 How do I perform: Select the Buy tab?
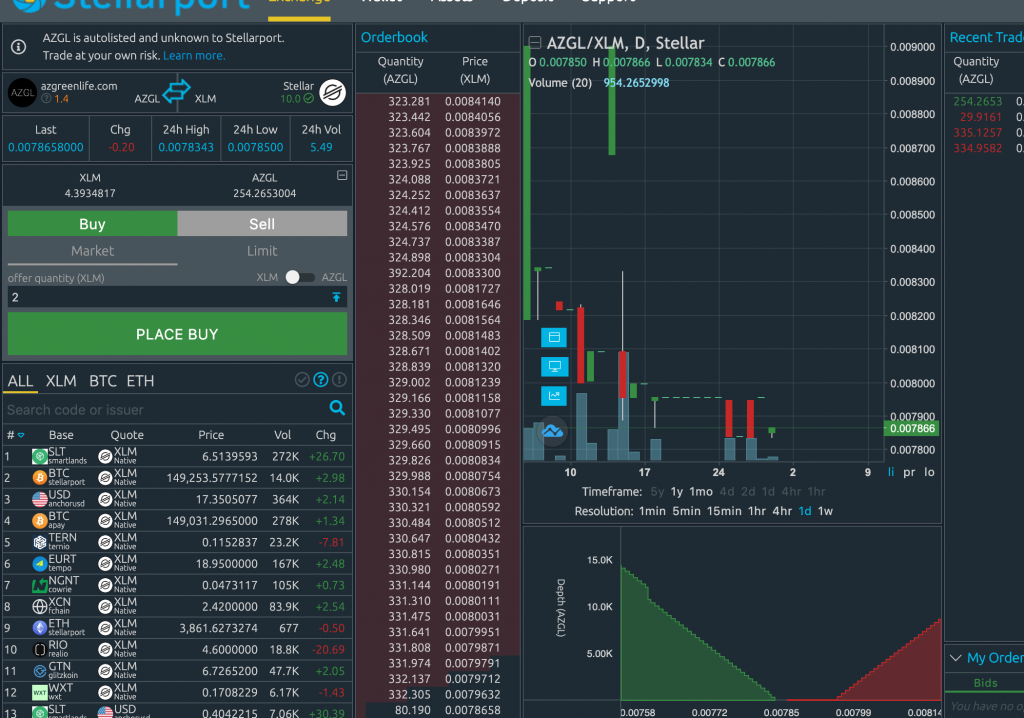point(92,223)
